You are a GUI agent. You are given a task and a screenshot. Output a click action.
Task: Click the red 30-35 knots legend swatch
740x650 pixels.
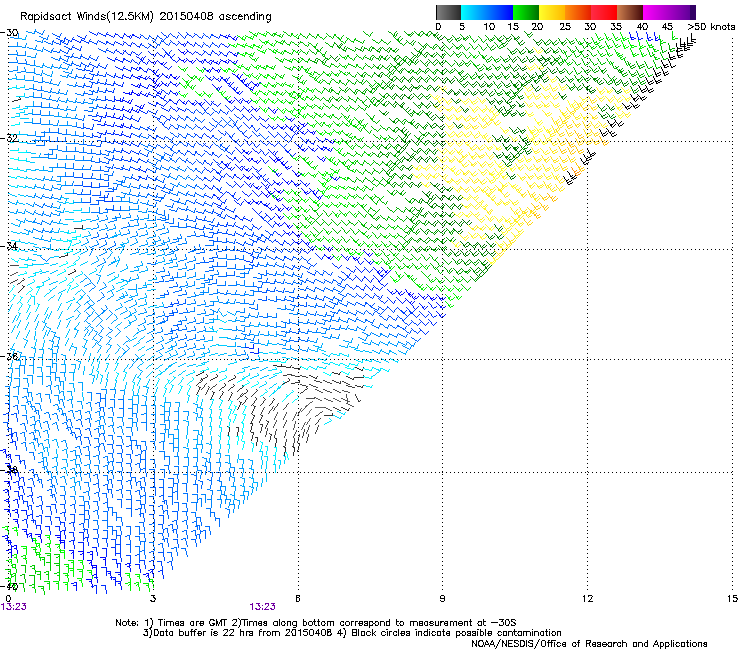click(x=604, y=12)
